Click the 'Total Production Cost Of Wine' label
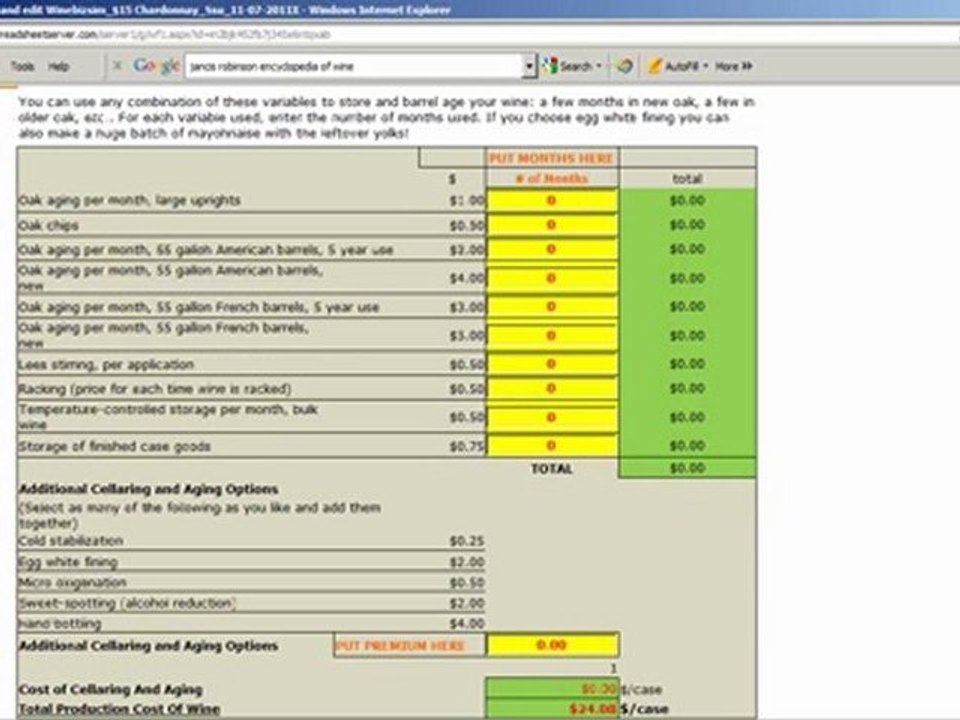 coord(119,709)
